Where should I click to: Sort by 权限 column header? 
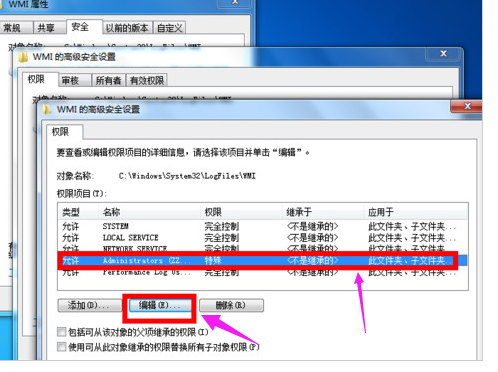241,212
